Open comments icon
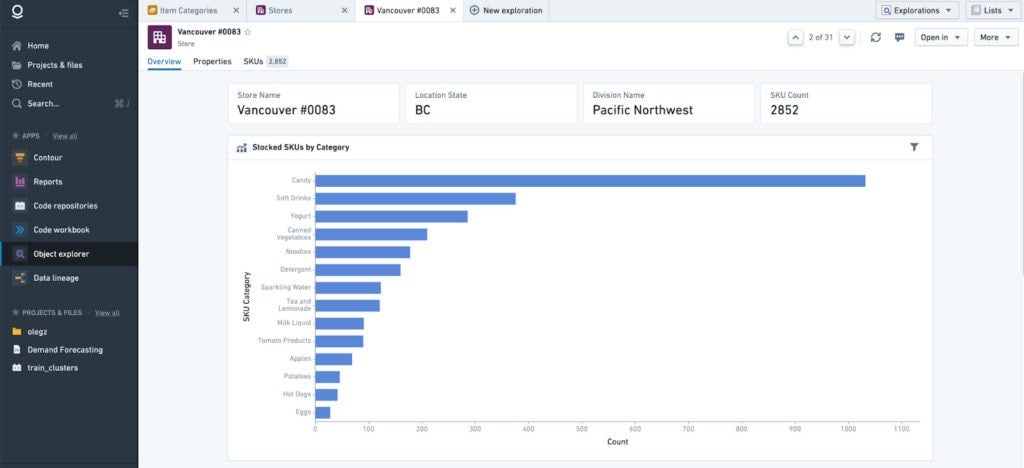 click(x=899, y=37)
